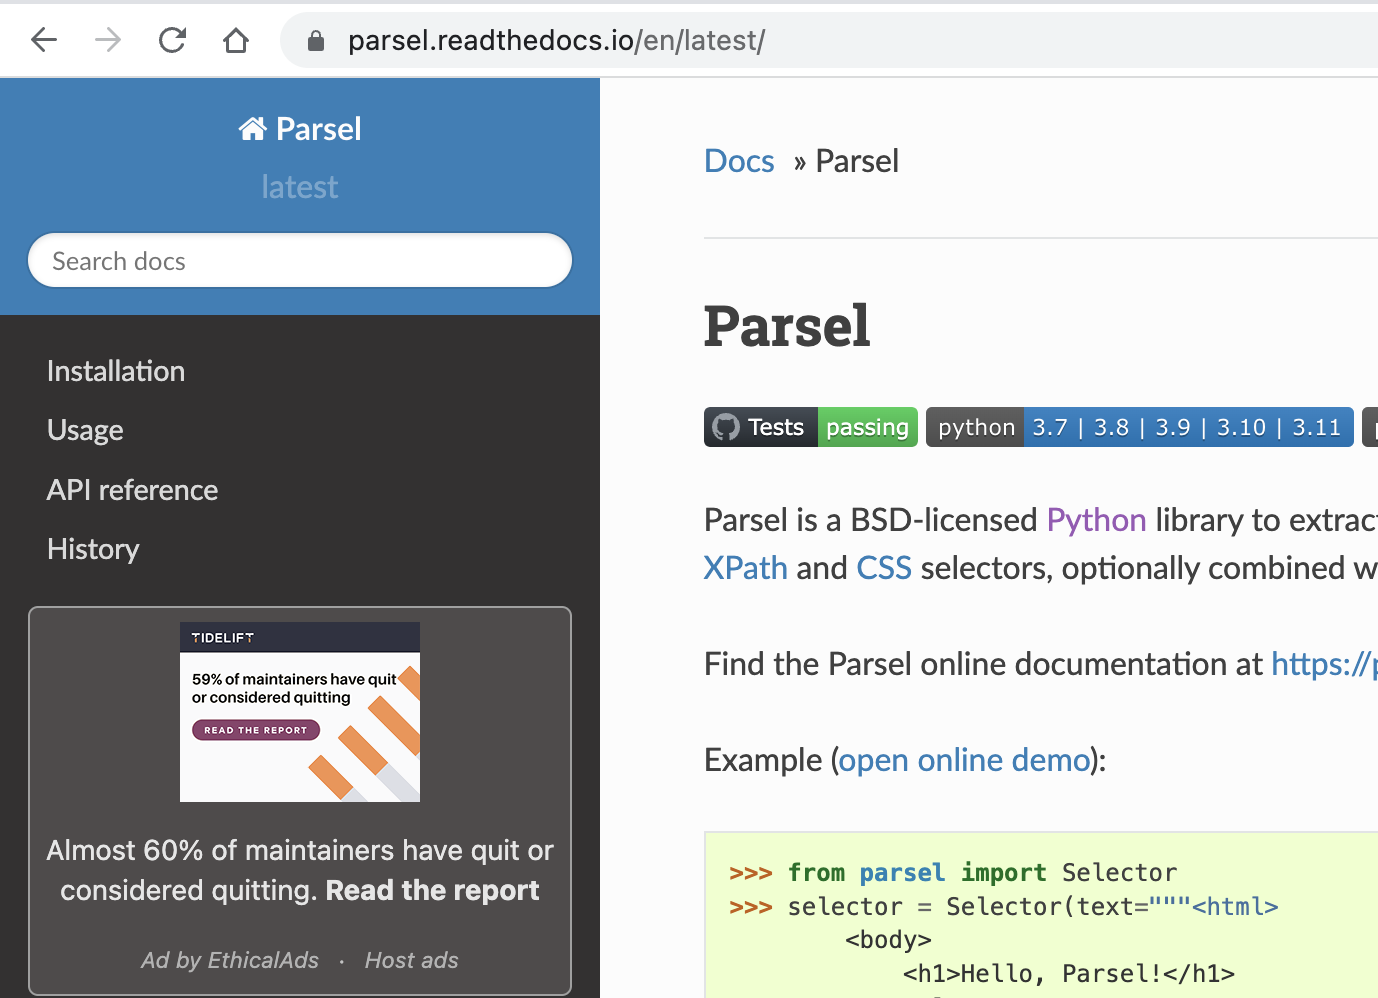Open the Installation page
Image resolution: width=1378 pixels, height=998 pixels.
click(x=116, y=371)
